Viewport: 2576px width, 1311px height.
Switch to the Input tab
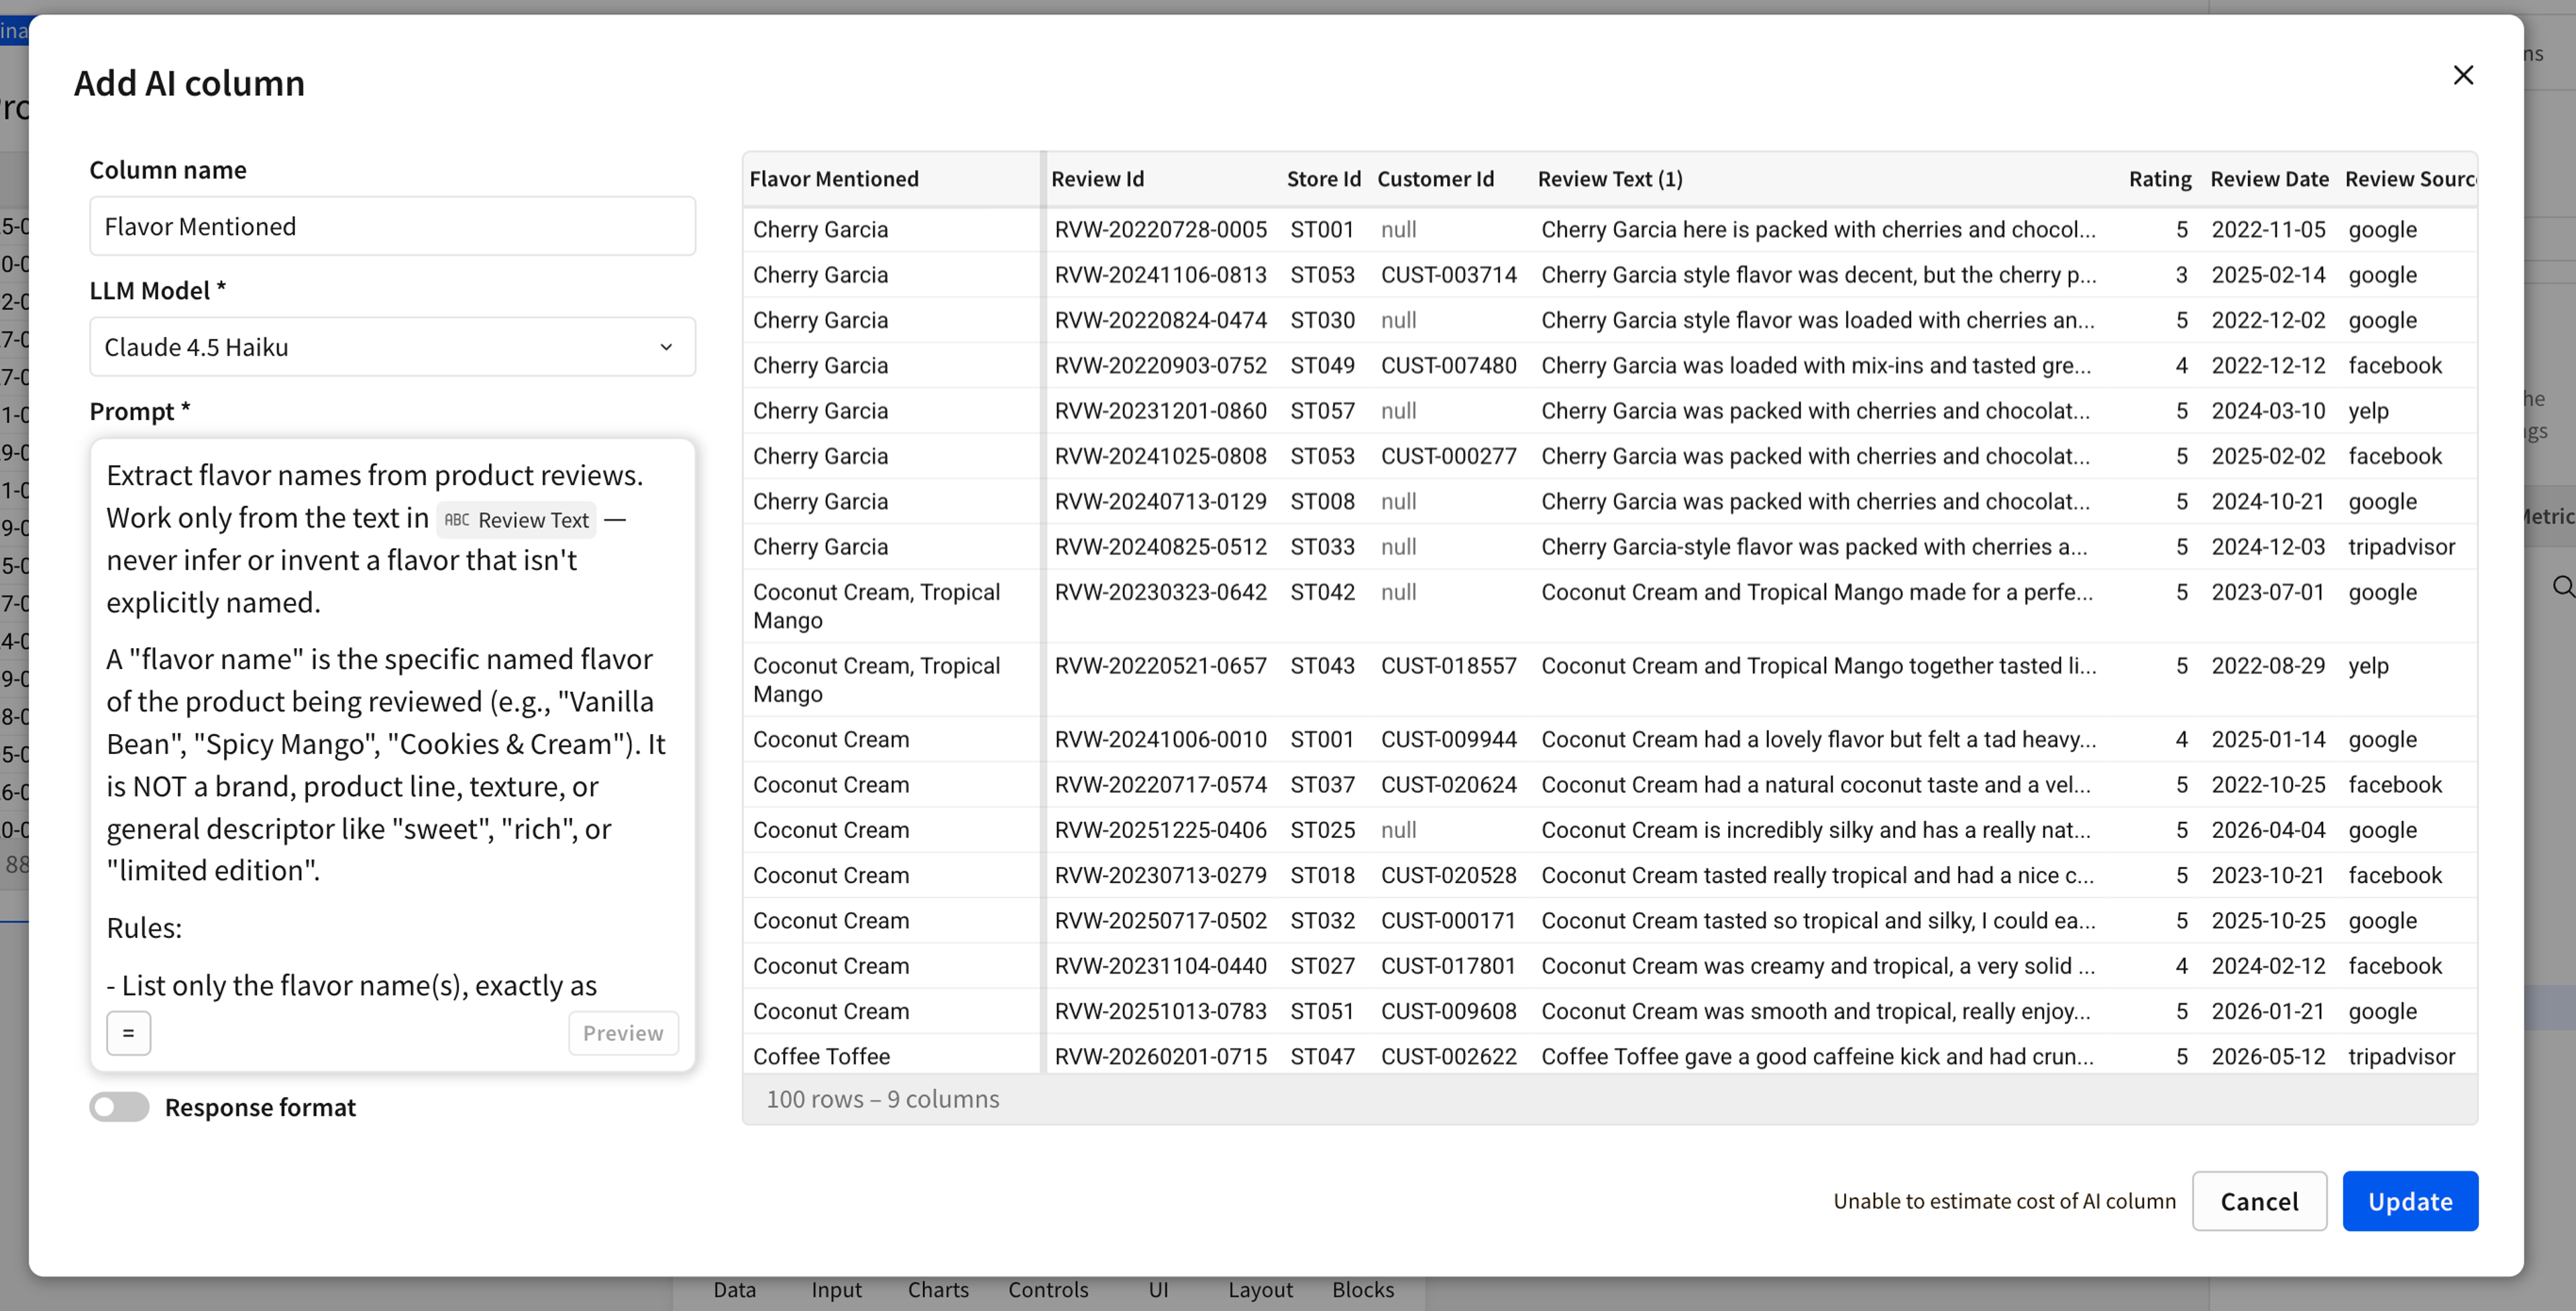pos(836,1289)
